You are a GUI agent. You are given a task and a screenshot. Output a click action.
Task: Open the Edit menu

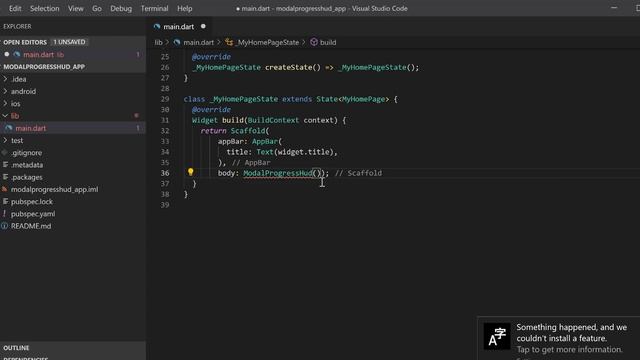15,9
